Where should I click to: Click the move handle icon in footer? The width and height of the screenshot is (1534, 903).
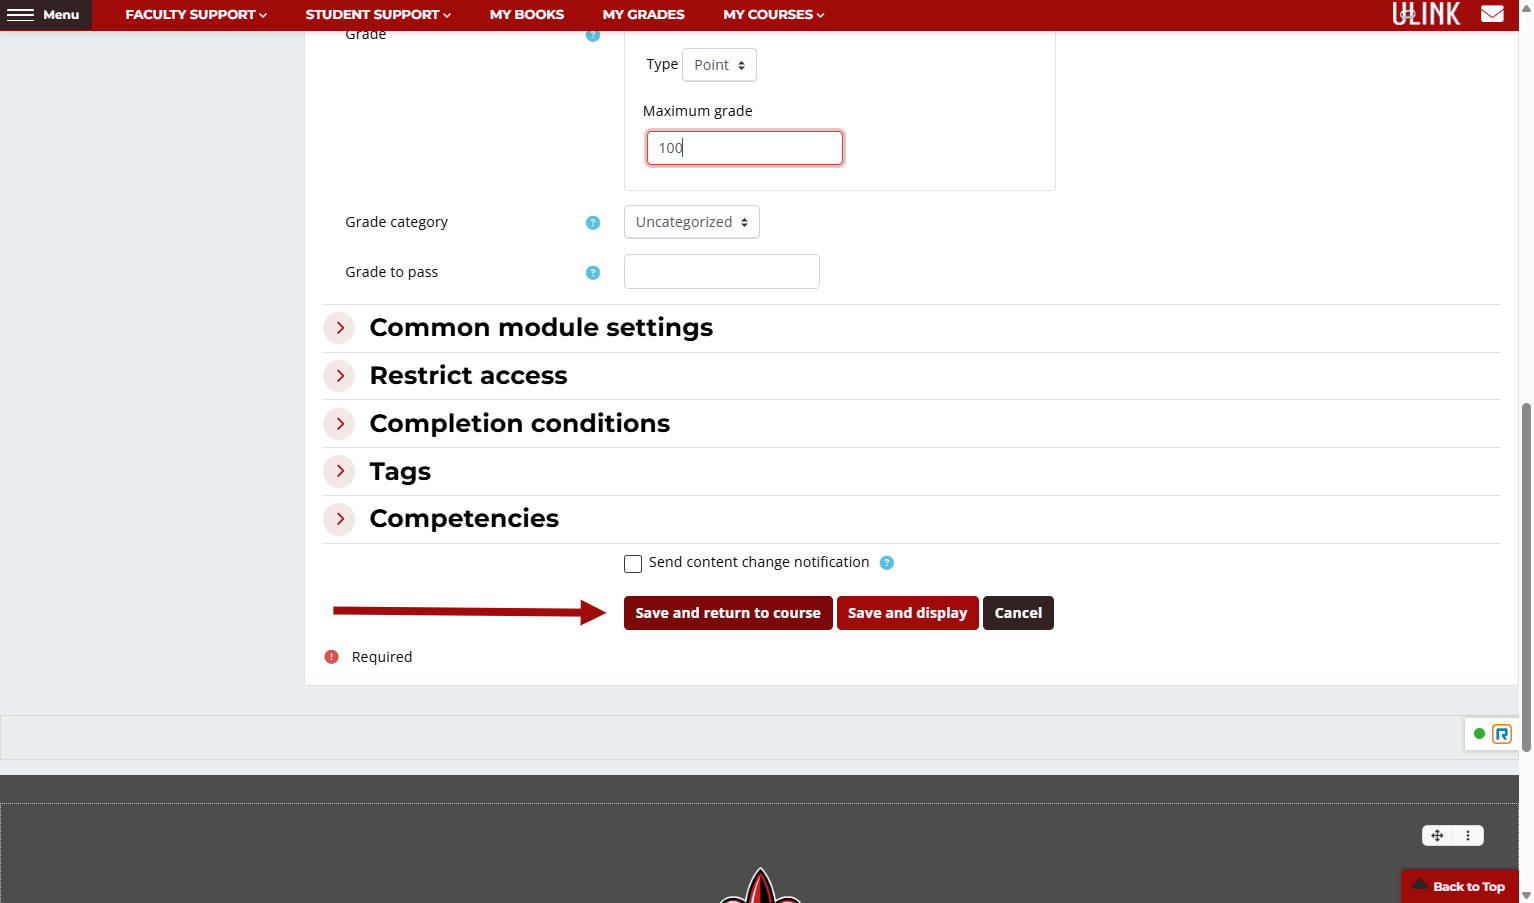click(x=1437, y=836)
